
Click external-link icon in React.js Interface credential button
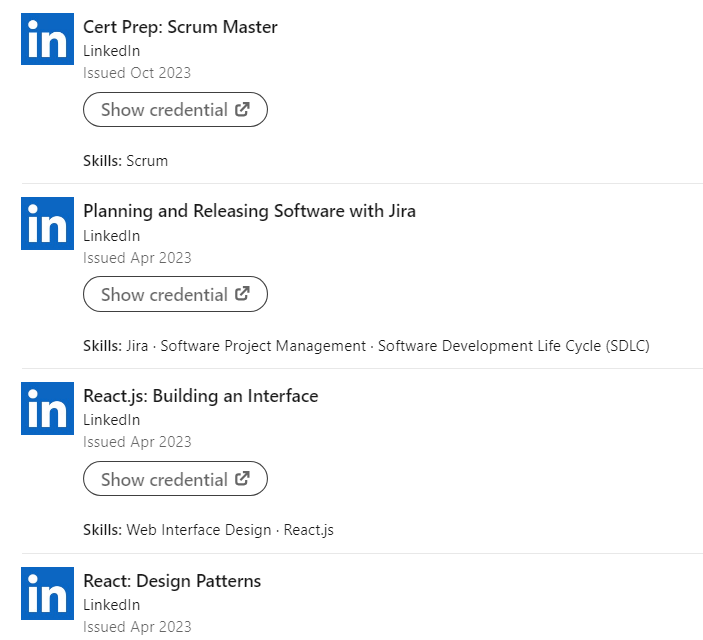click(242, 479)
